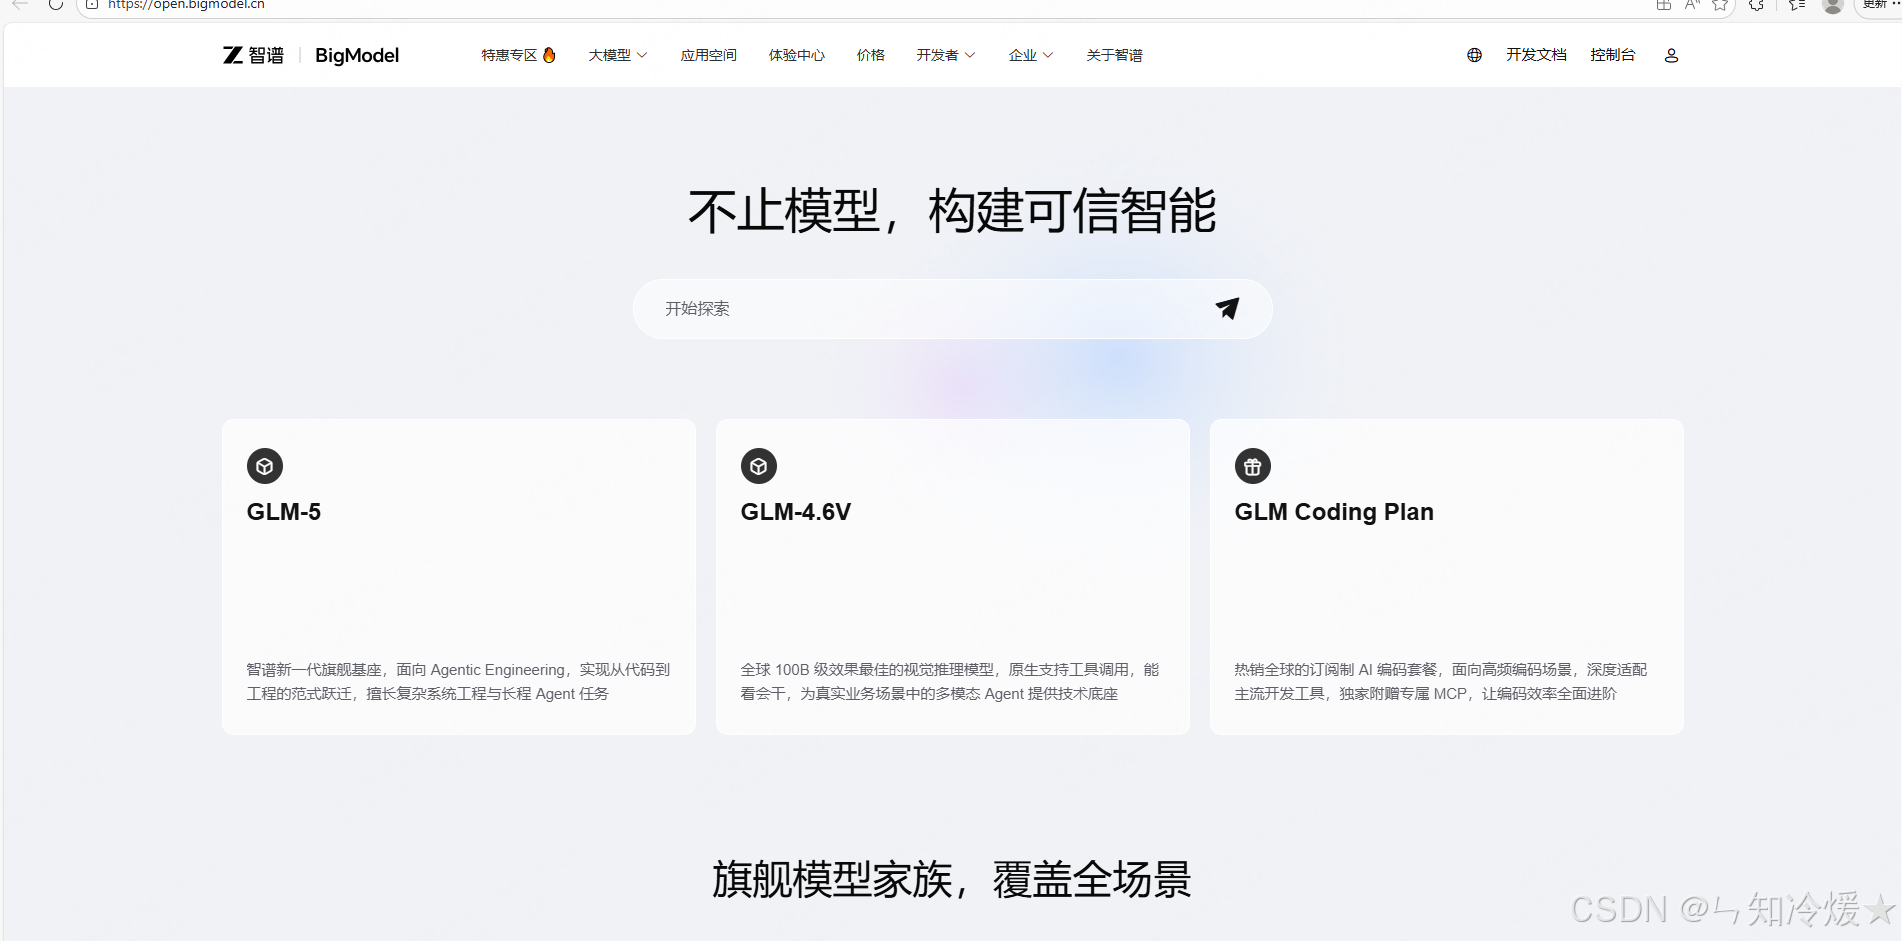Open the user account icon in the navbar
Screen dimensions: 1902x941
[x=1670, y=56]
